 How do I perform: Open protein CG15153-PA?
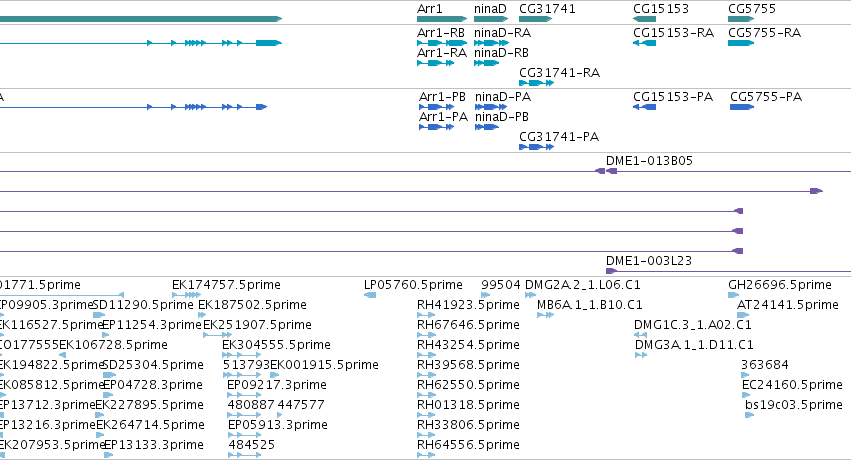pos(673,97)
